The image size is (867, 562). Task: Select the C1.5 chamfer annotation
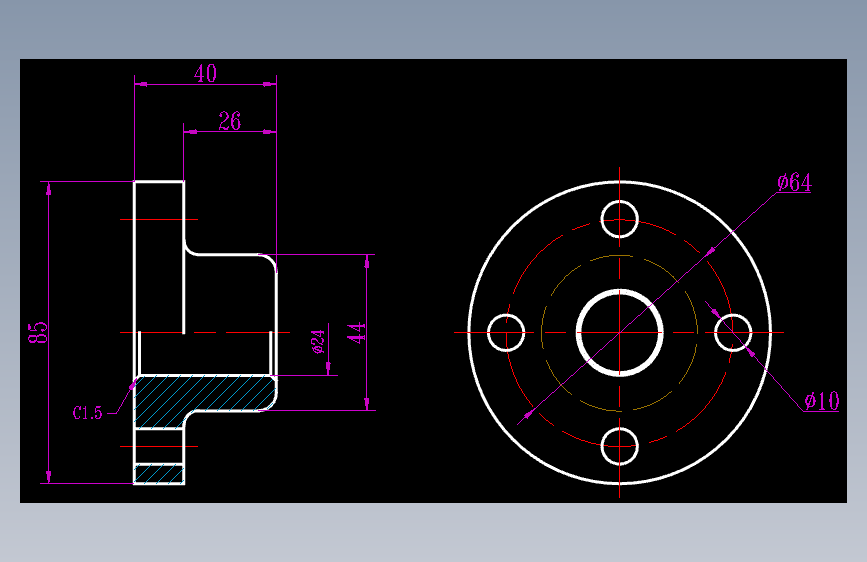coord(87,413)
